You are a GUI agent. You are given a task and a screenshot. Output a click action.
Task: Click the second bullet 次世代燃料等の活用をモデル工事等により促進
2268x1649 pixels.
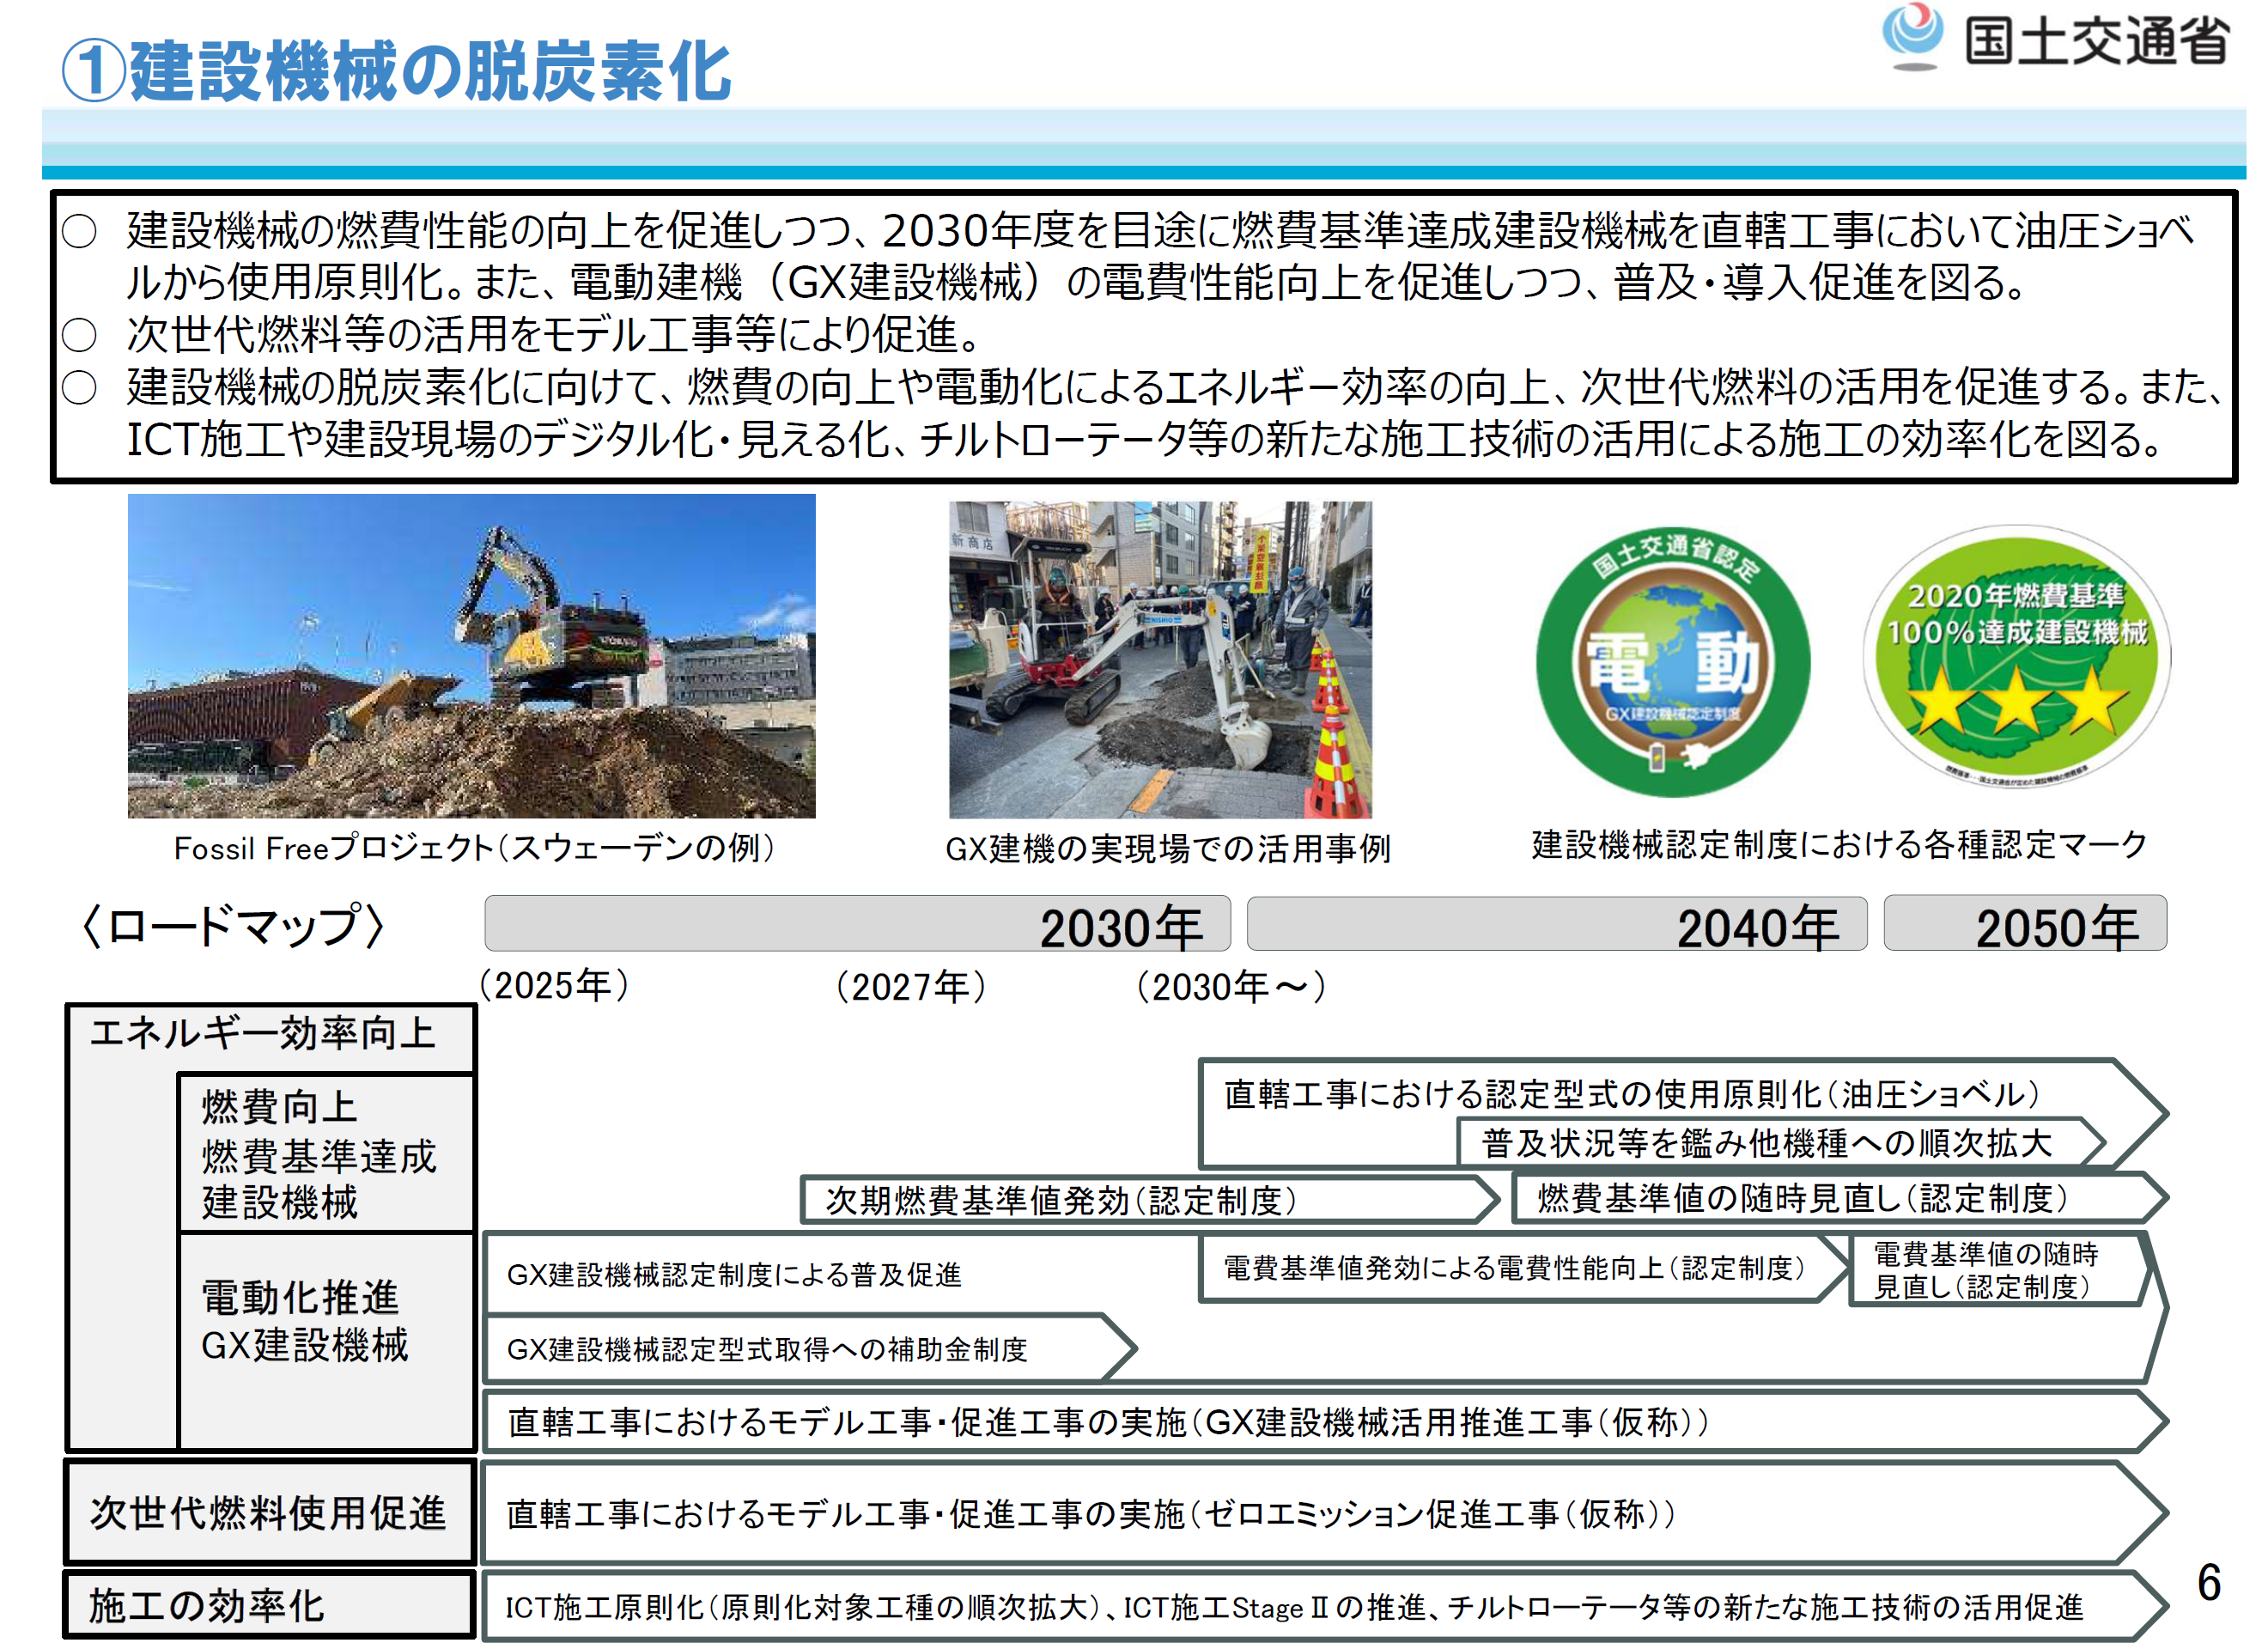point(523,334)
